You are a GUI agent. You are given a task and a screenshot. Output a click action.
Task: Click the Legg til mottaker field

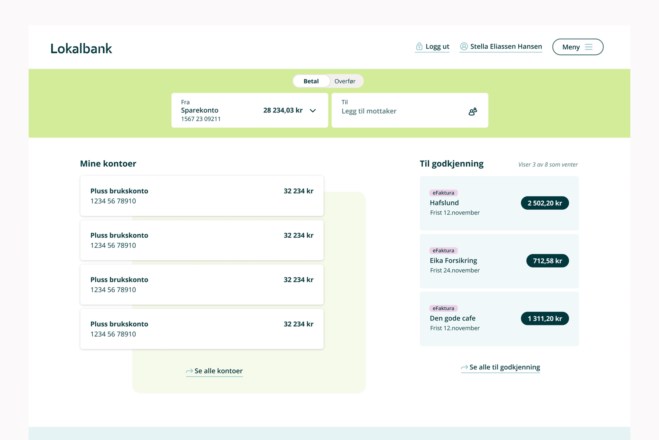(x=400, y=111)
